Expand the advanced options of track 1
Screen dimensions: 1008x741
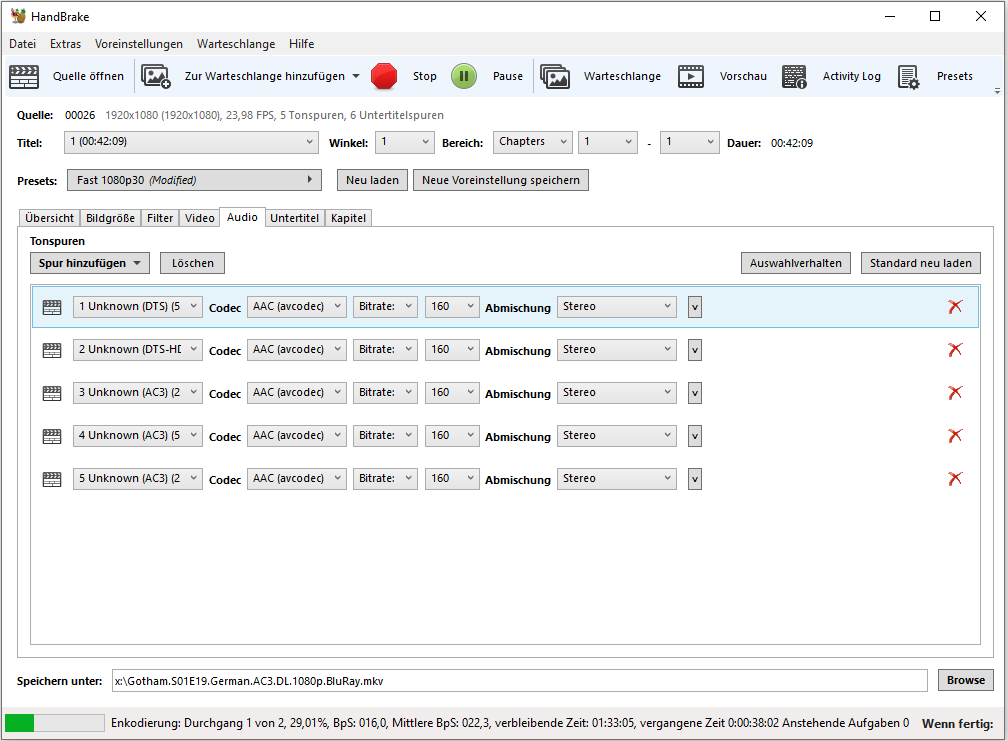coord(694,307)
